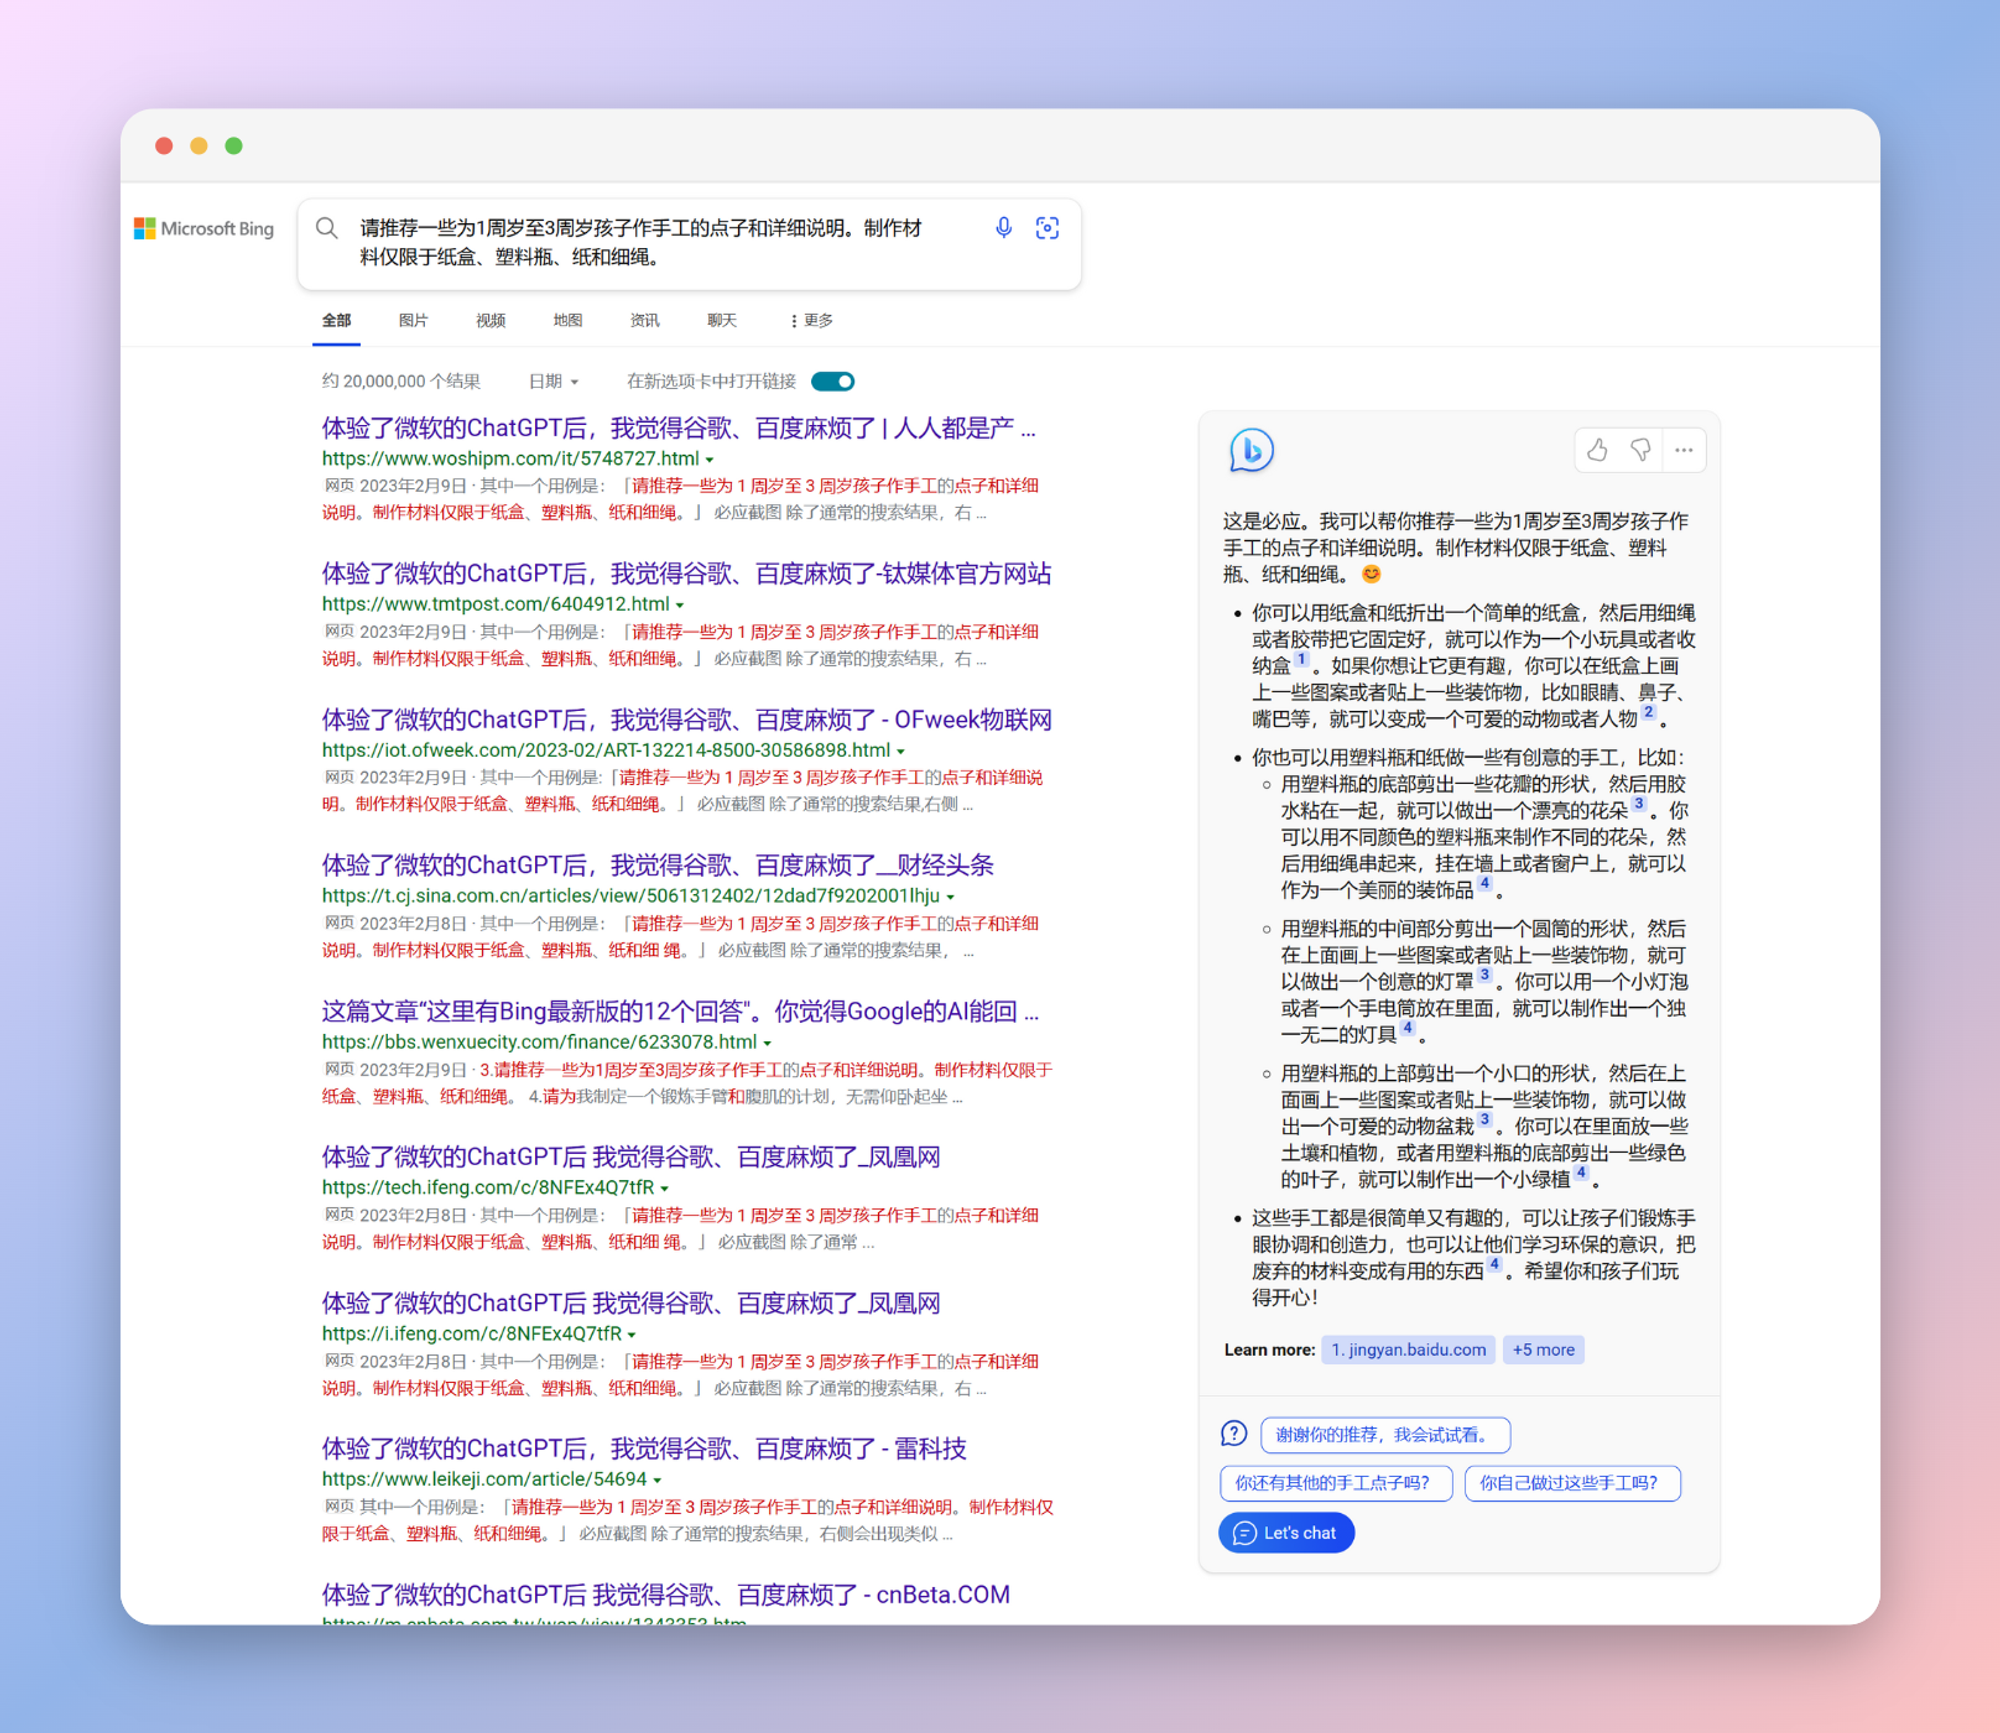Expand arrow beside woshipm.com URL
This screenshot has height=1733, width=2000.
[x=710, y=460]
